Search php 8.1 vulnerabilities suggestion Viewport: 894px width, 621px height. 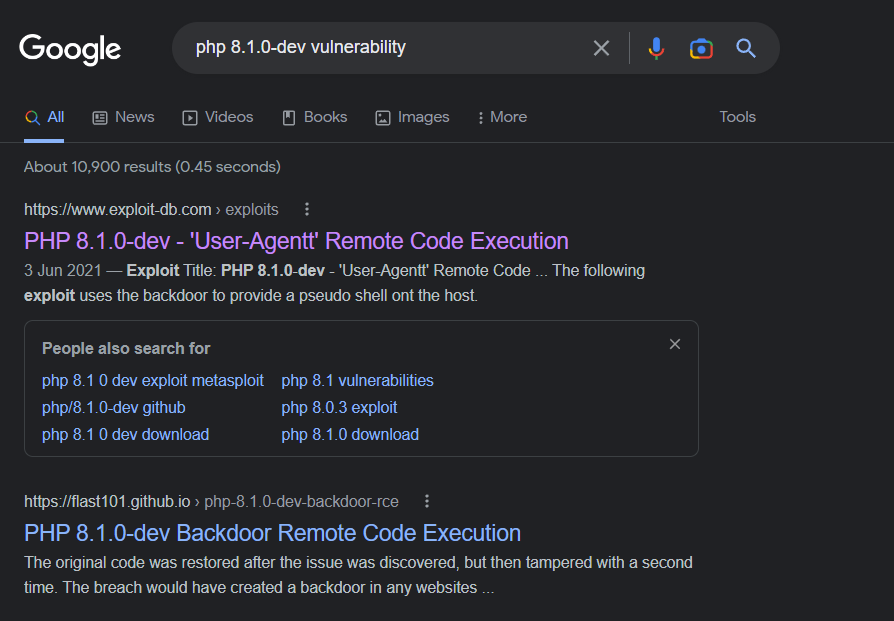pyautogui.click(x=357, y=380)
